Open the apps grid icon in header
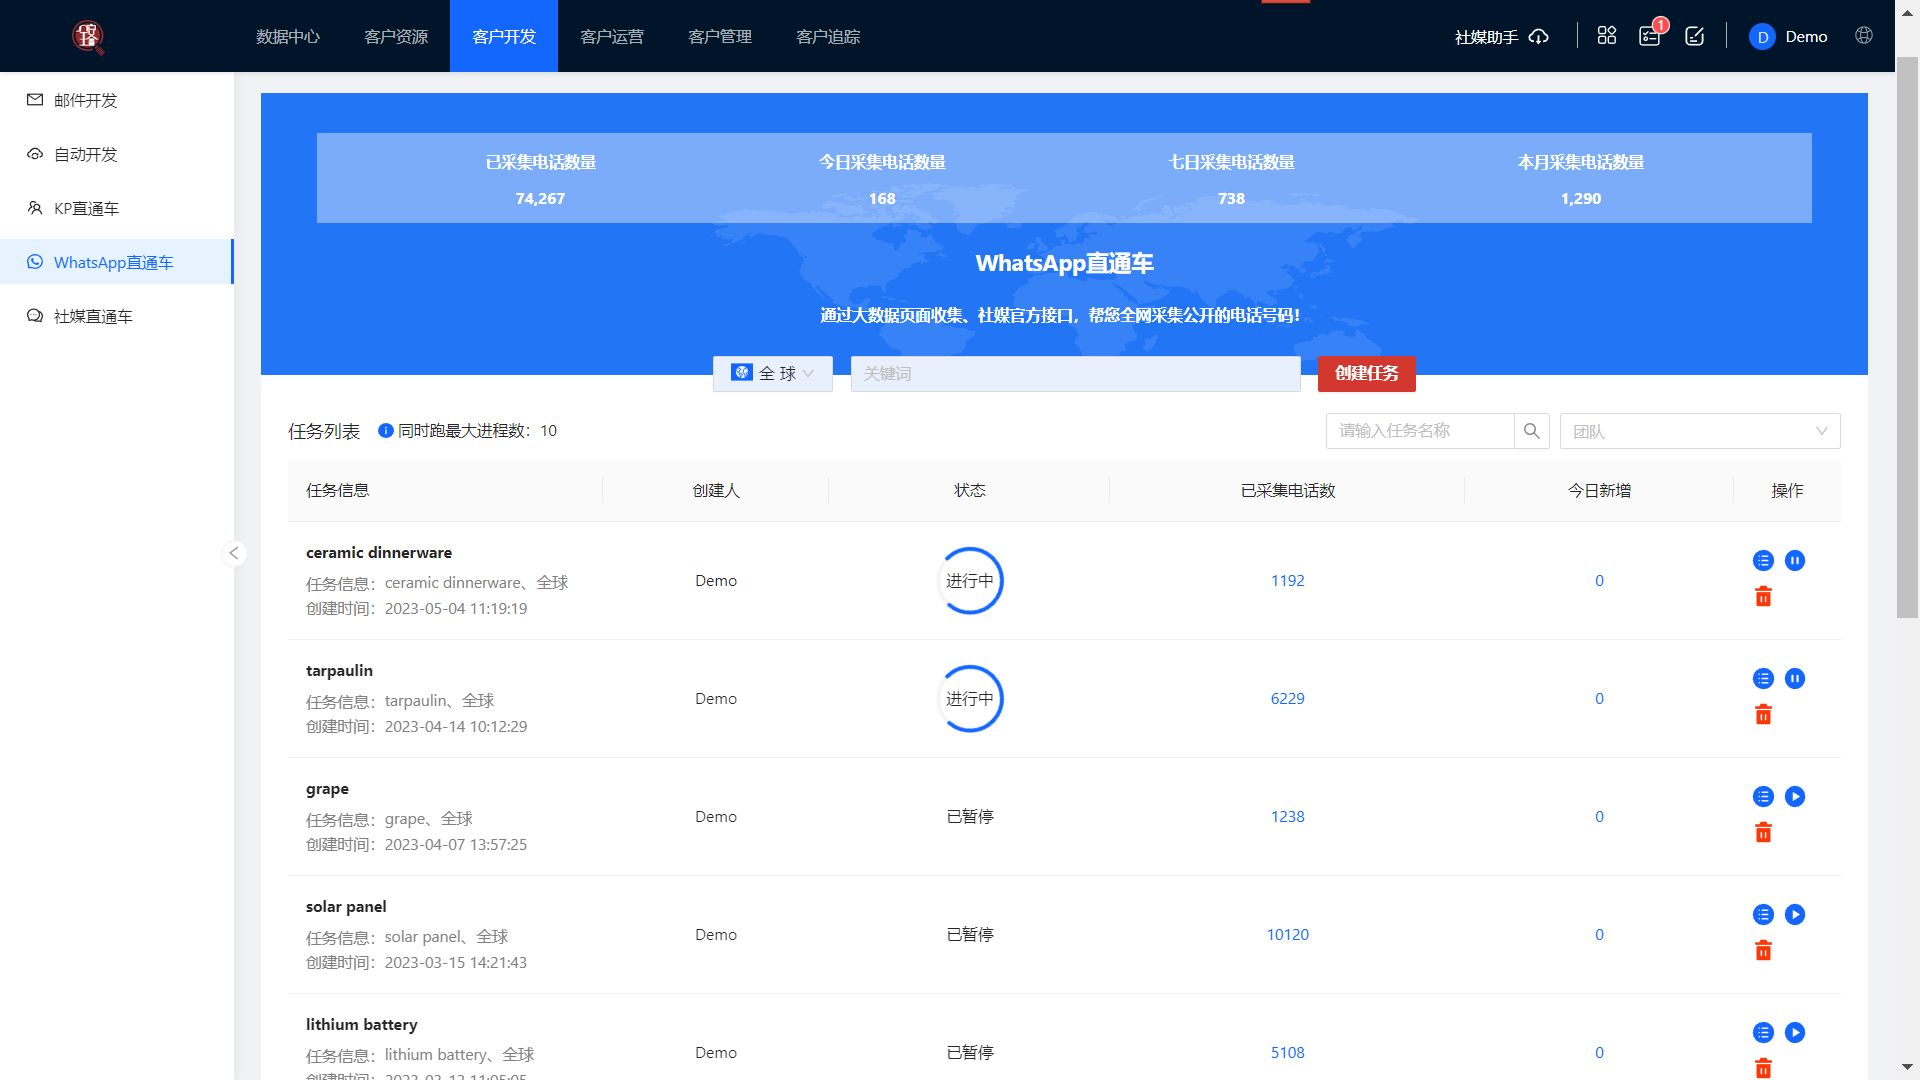The height and width of the screenshot is (1080, 1920). [x=1607, y=36]
